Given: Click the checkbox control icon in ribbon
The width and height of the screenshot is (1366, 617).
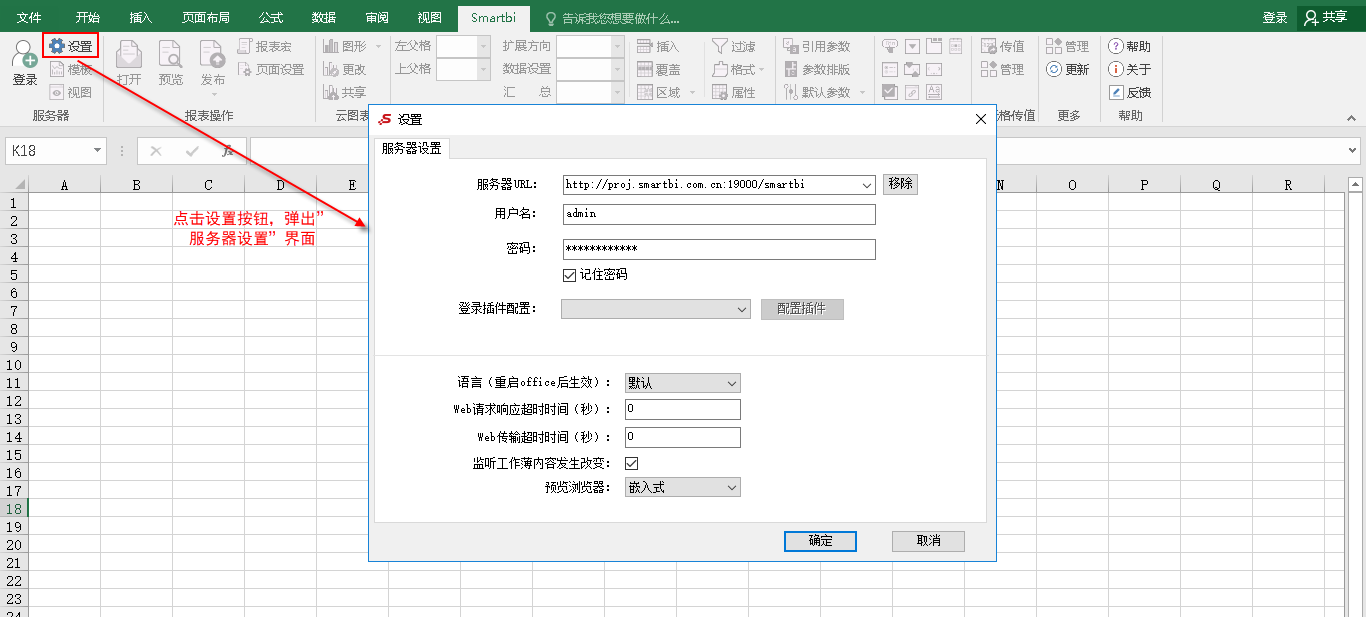Looking at the screenshot, I should click(890, 92).
